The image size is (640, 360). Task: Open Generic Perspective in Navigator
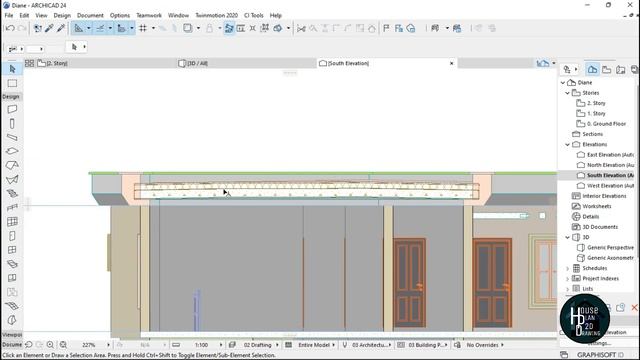(x=610, y=247)
